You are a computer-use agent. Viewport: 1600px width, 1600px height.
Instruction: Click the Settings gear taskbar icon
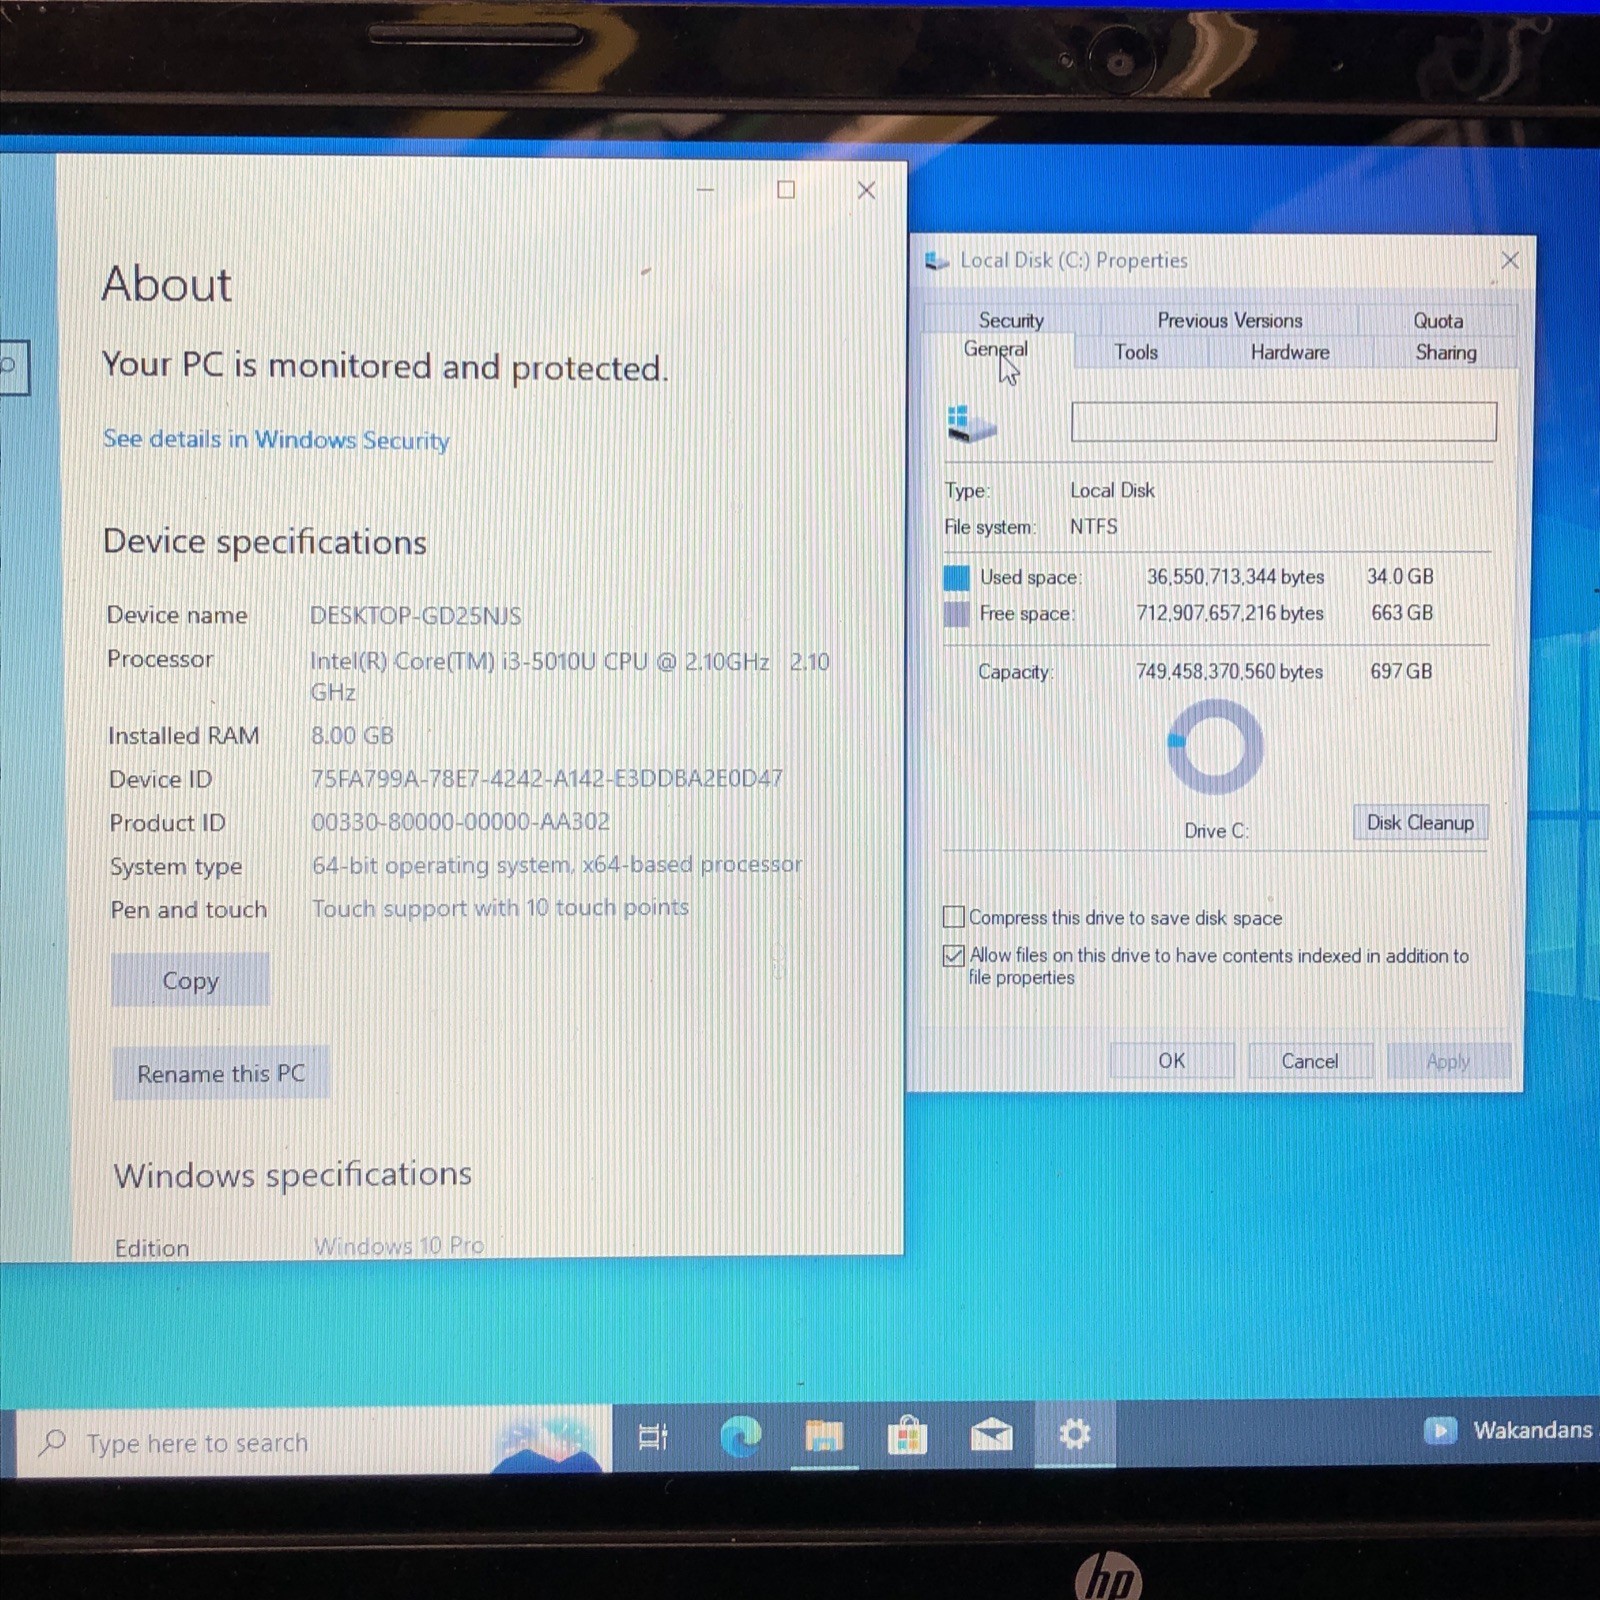click(1075, 1435)
